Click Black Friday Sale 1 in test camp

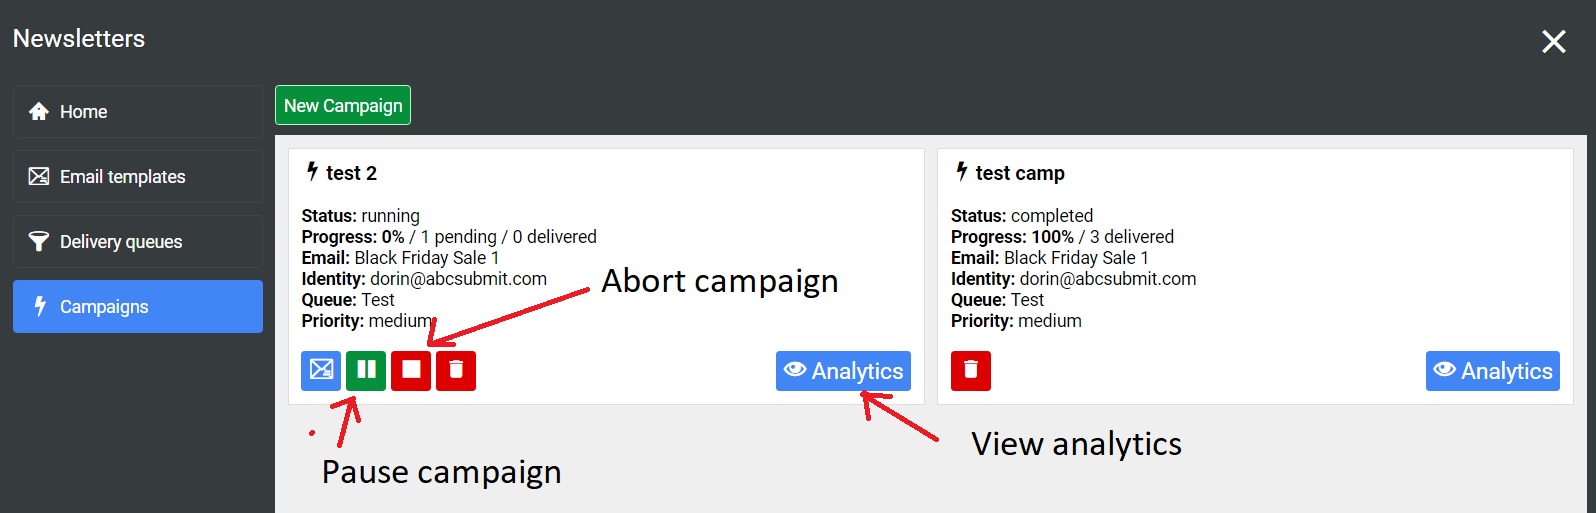pyautogui.click(x=1076, y=258)
